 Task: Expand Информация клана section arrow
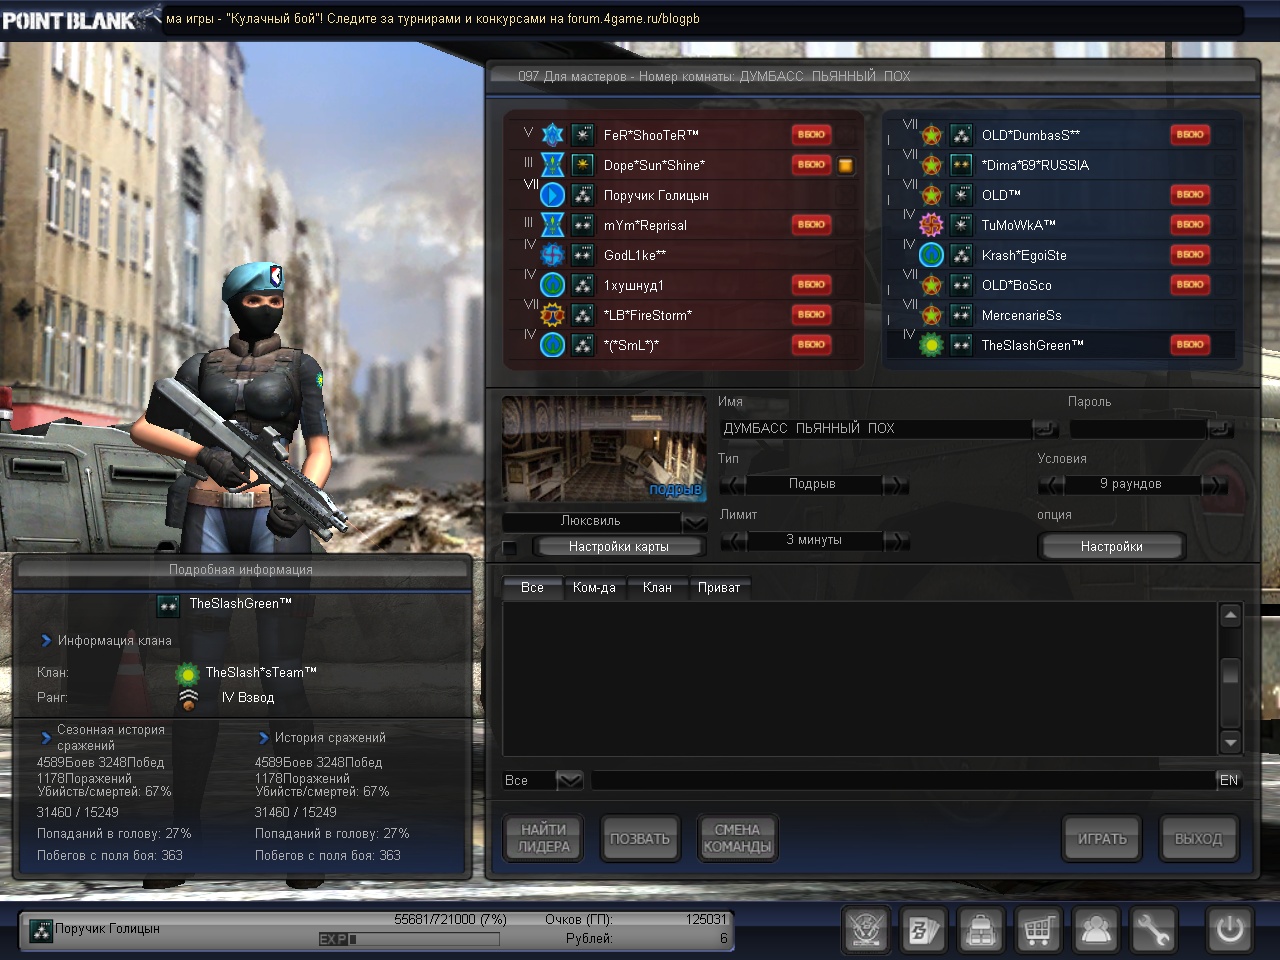46,640
